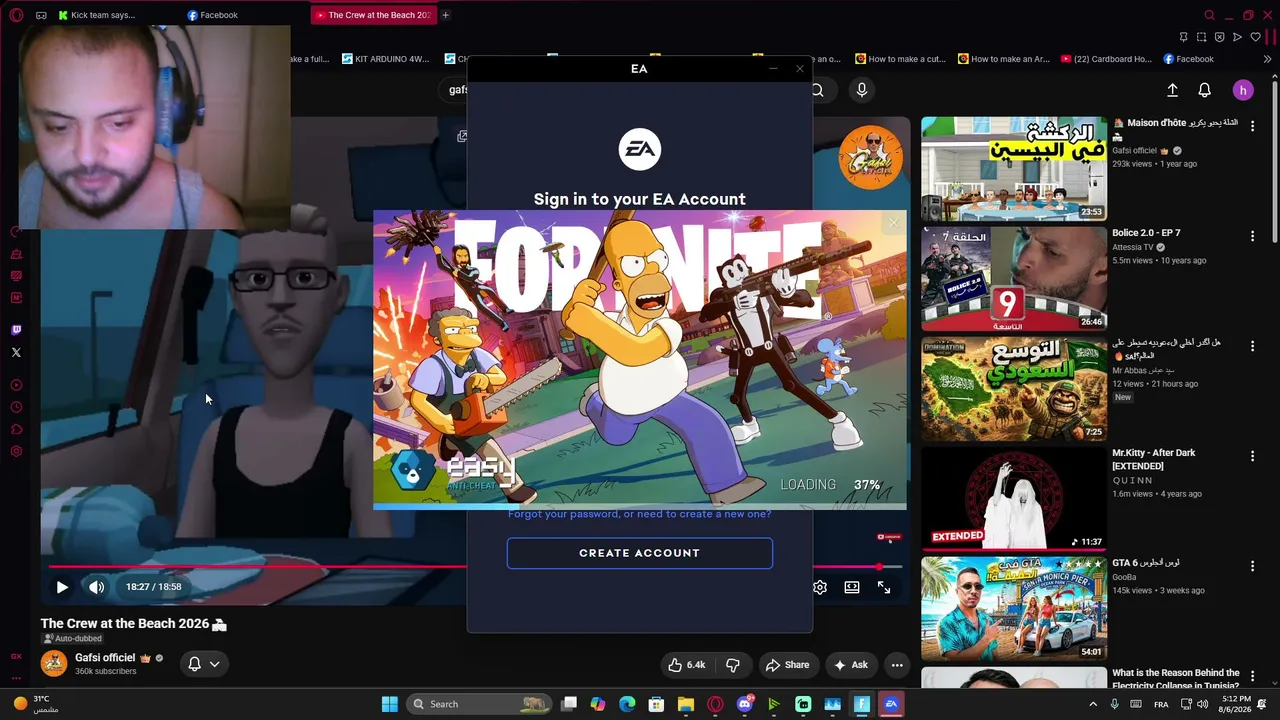
Task: Open the Cardboard Ho YouTube bookmark
Action: [1106, 59]
